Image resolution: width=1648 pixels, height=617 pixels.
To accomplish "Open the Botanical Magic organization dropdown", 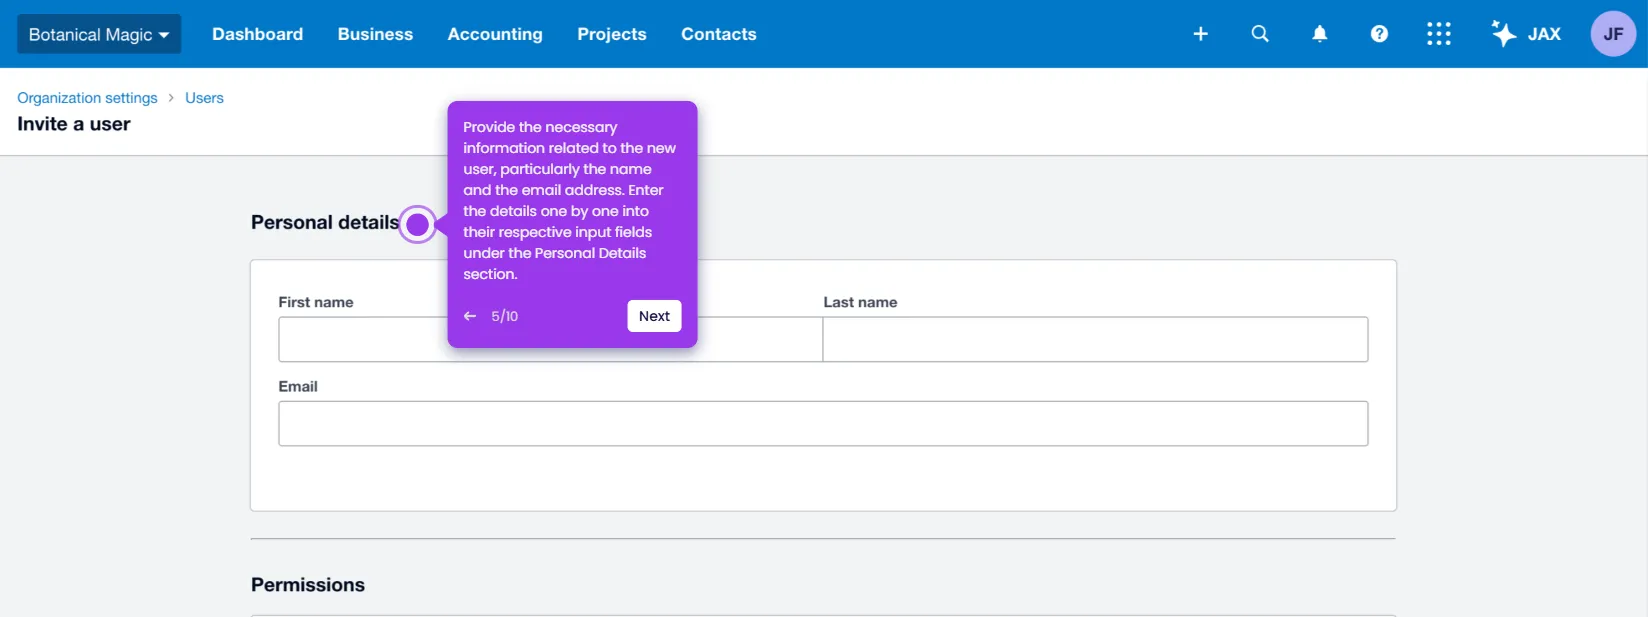I will coord(99,34).
